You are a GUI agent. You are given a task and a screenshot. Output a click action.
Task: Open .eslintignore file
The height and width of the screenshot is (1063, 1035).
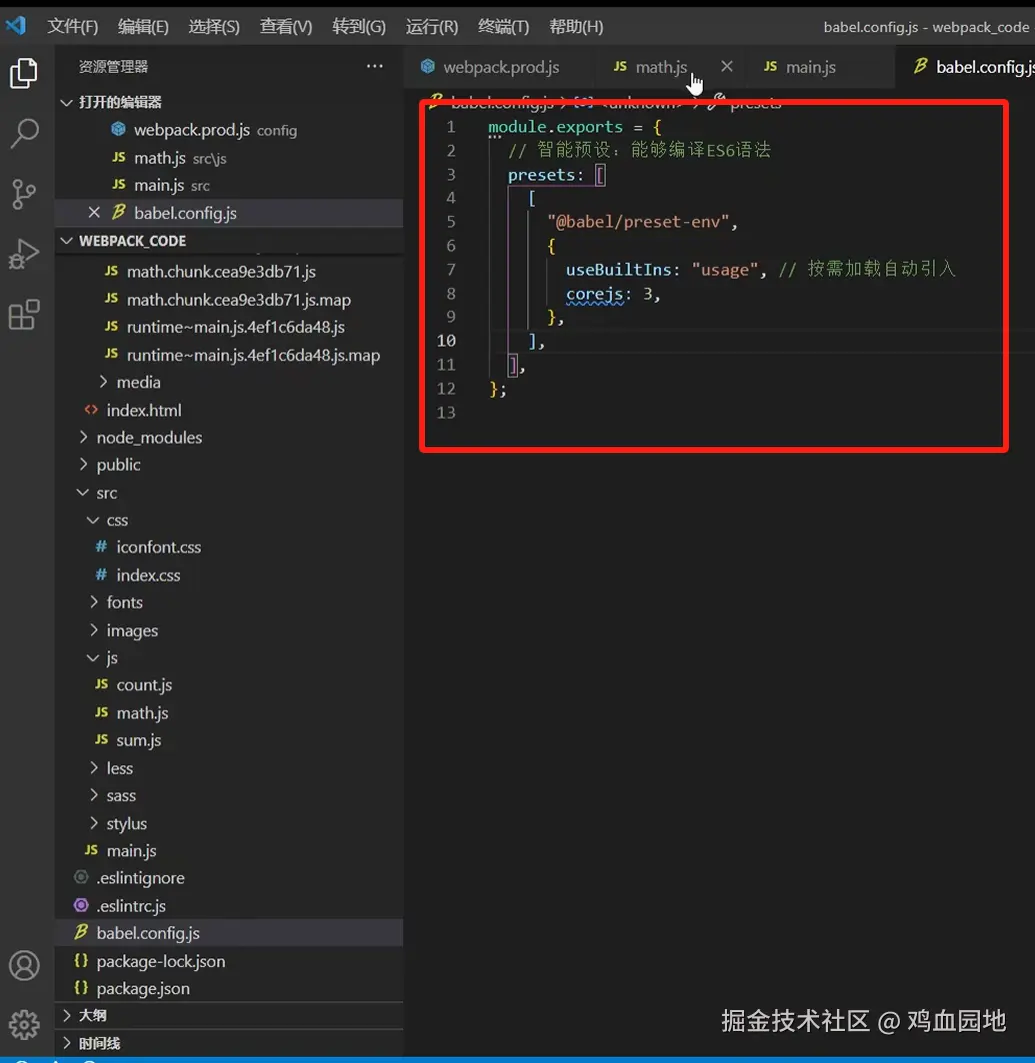230,878
